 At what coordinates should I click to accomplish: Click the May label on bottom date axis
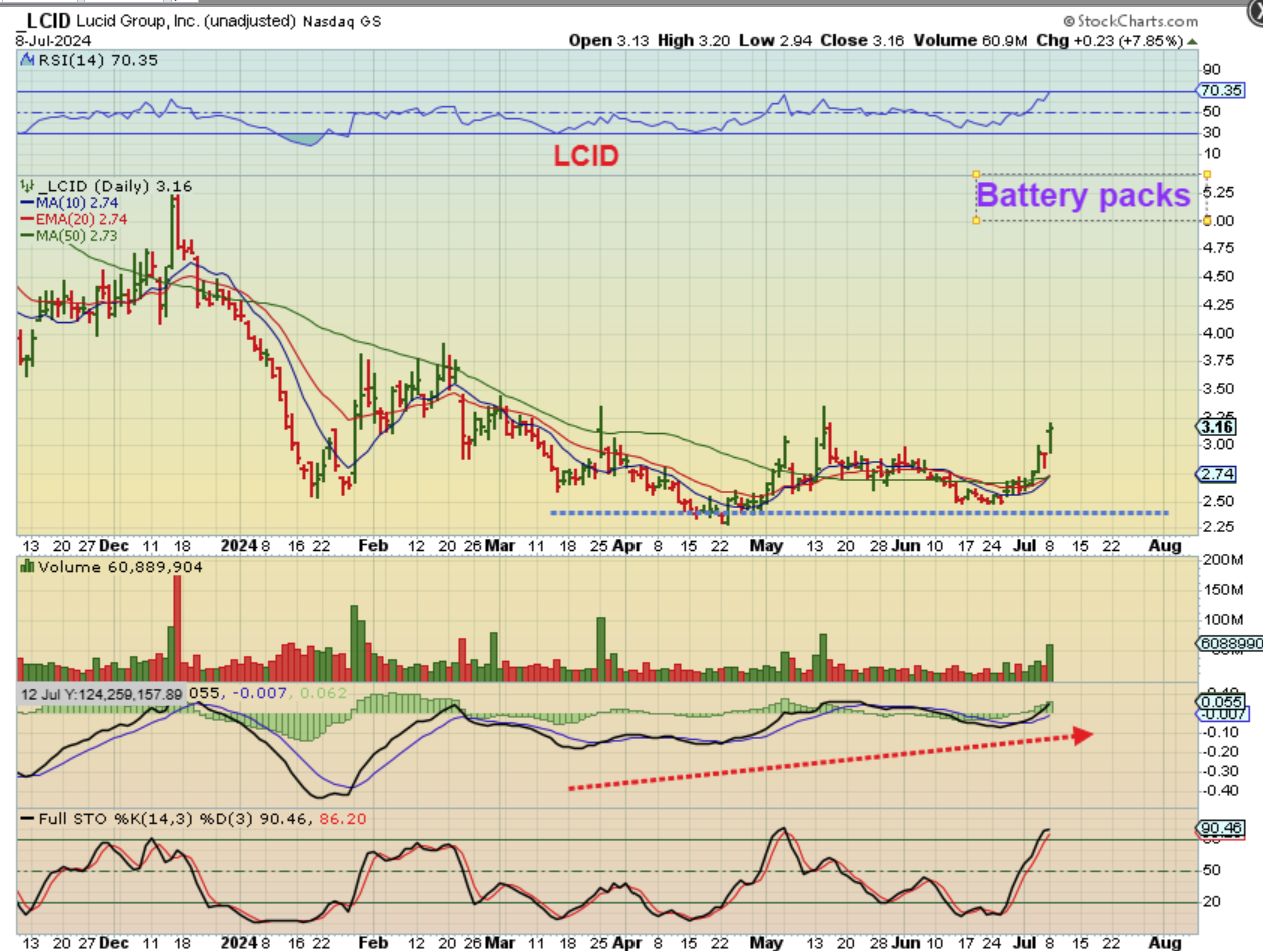pyautogui.click(x=766, y=941)
